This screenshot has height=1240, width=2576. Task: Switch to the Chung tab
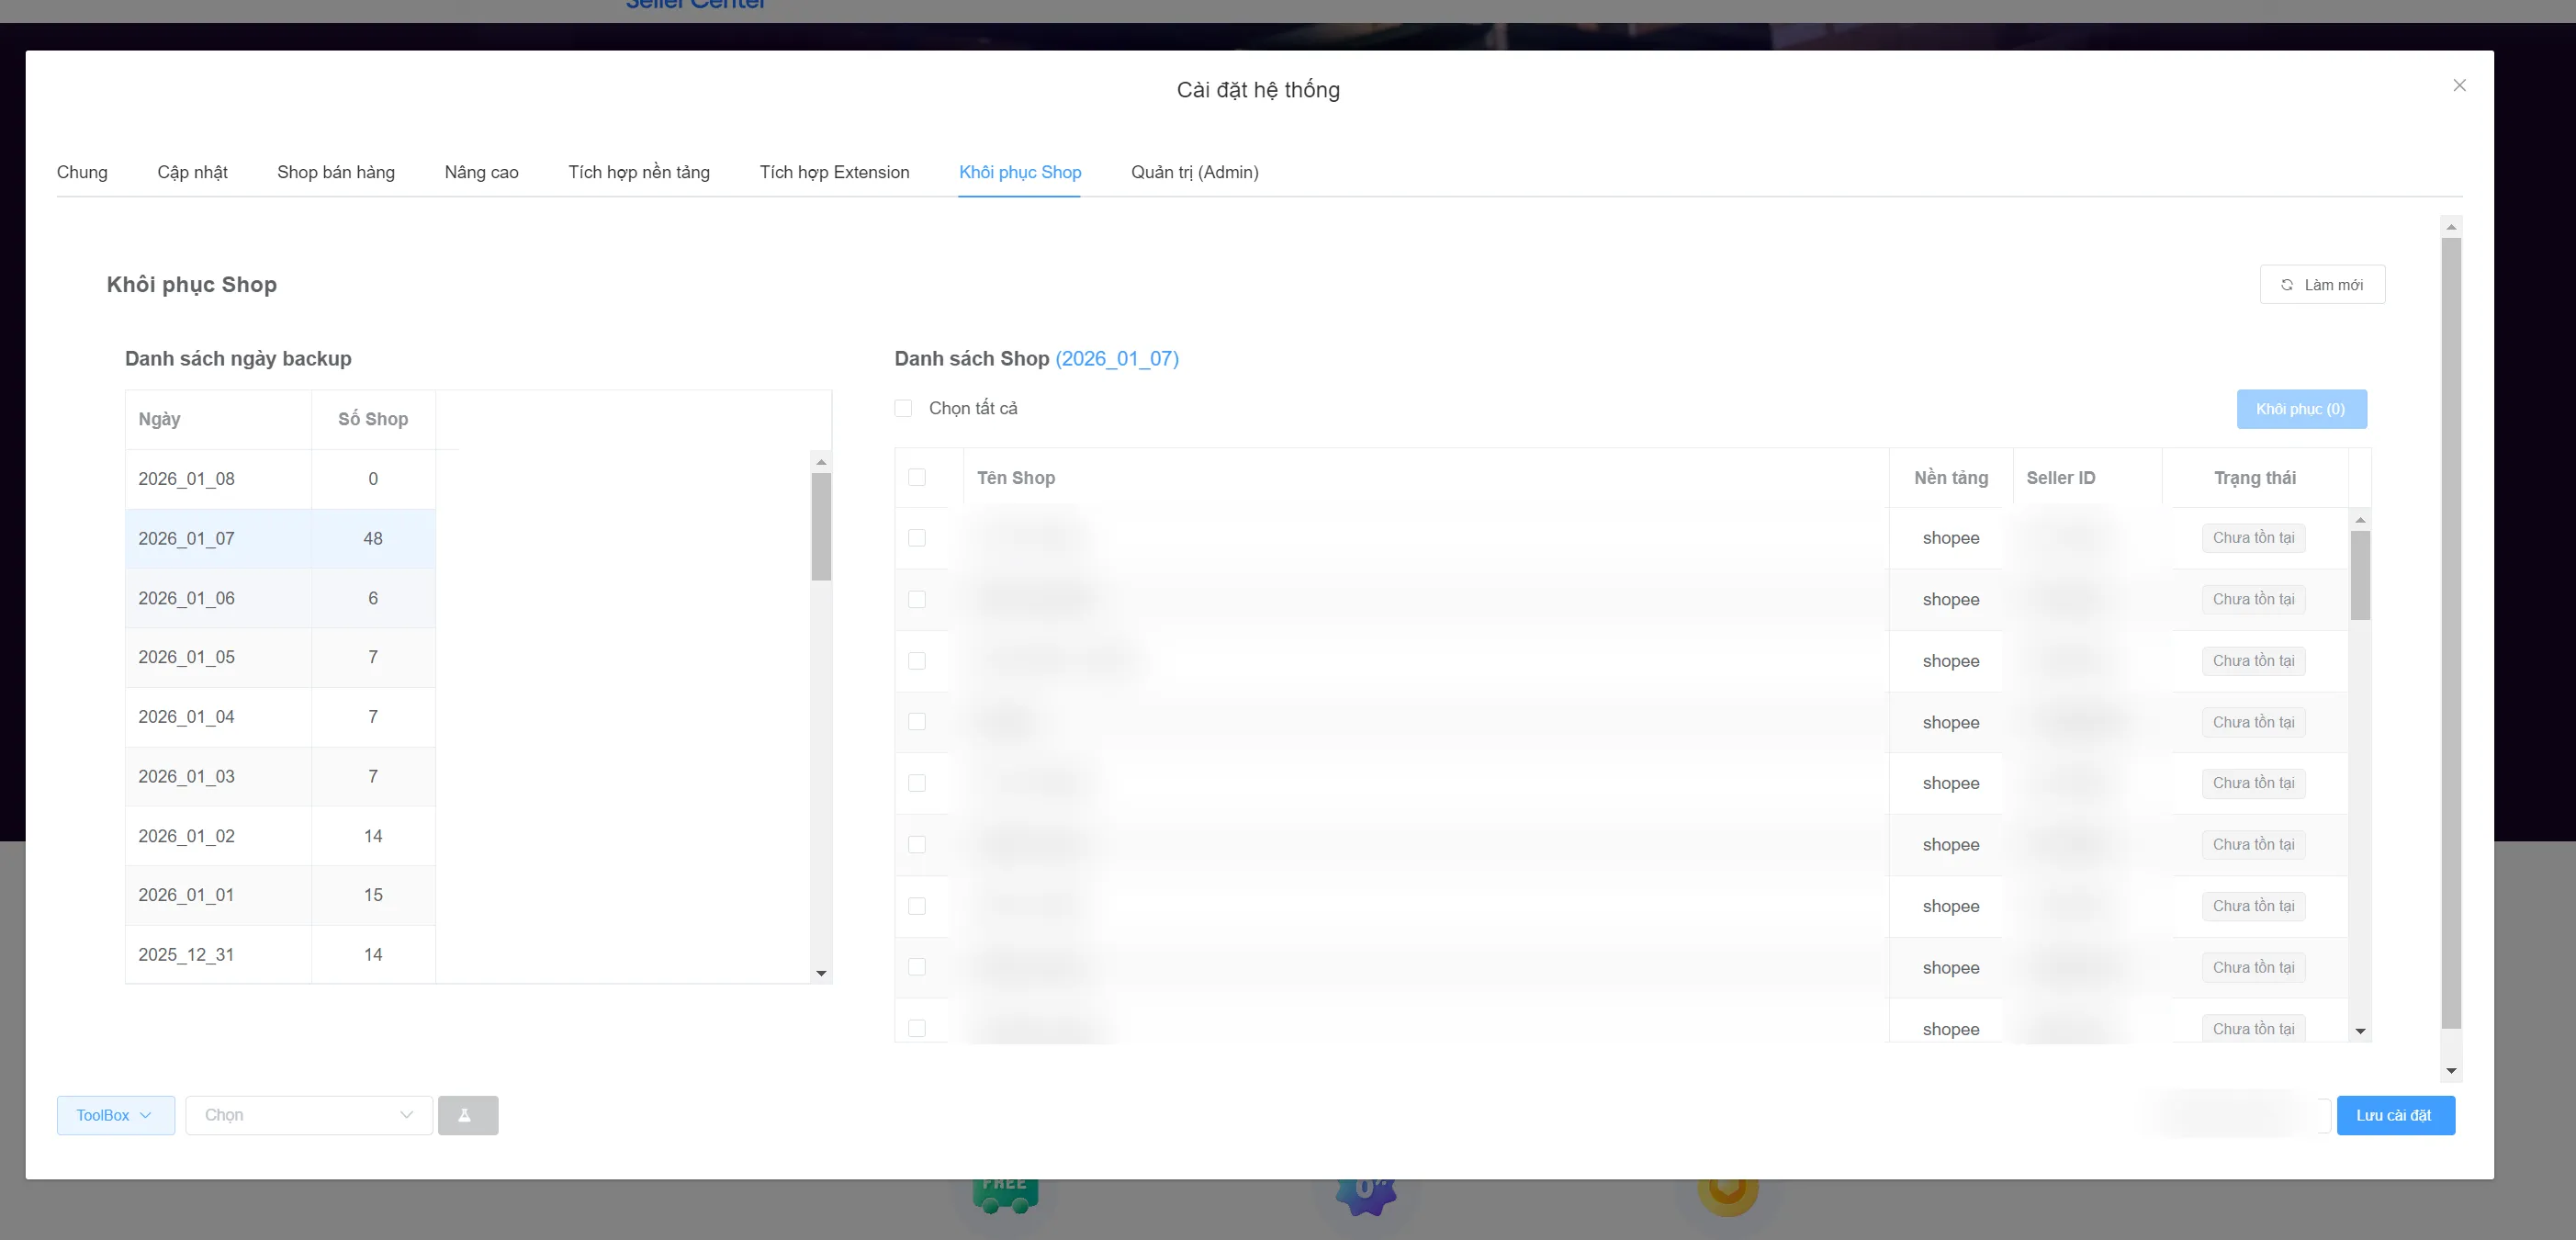pos(82,172)
